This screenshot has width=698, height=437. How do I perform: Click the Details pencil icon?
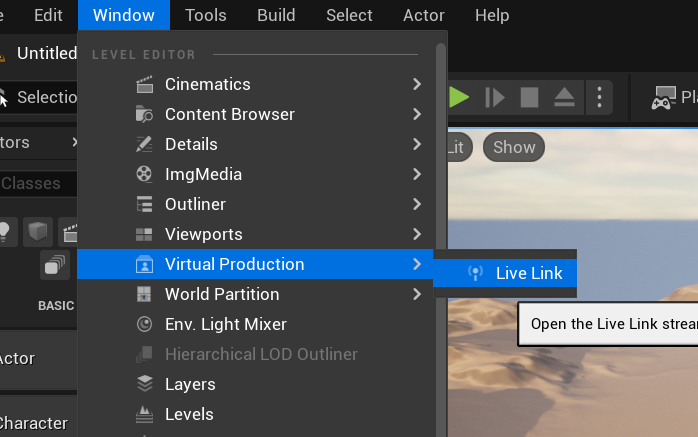pos(144,144)
